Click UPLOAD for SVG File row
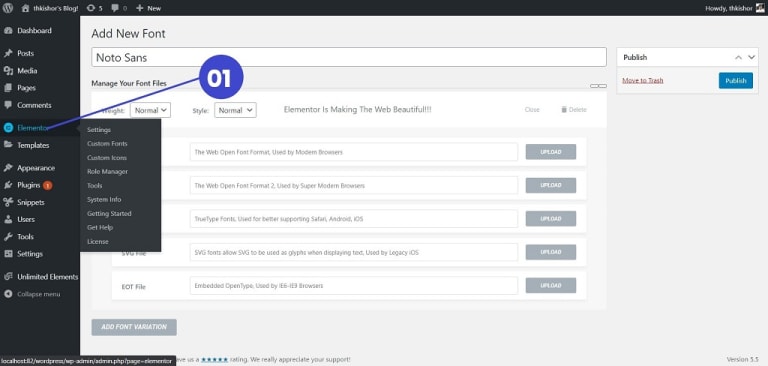Image resolution: width=768 pixels, height=366 pixels. click(551, 252)
